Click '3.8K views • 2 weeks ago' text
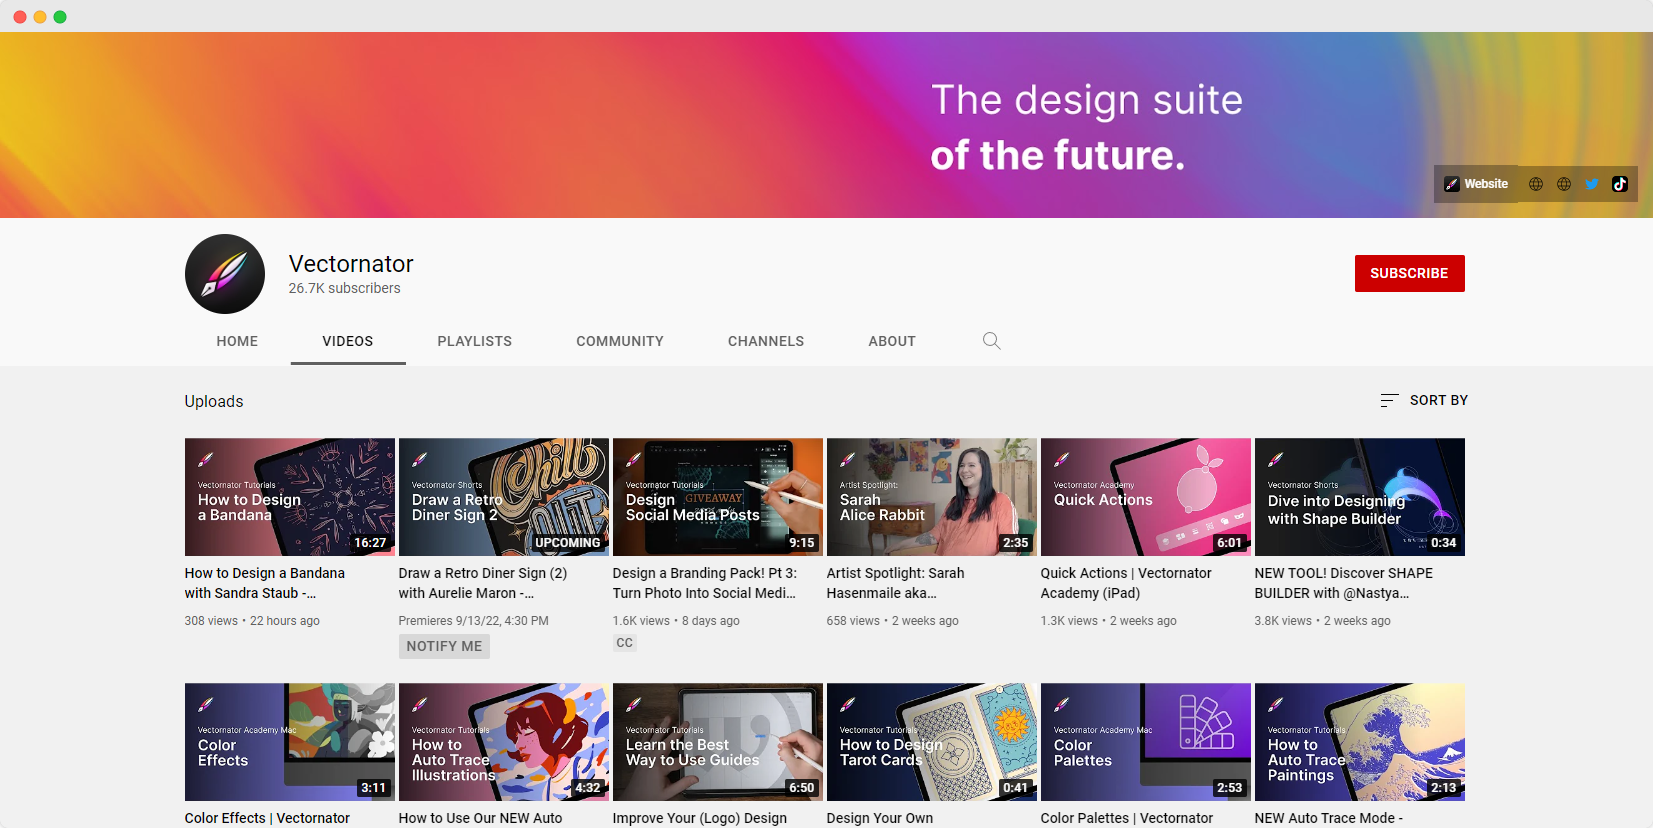Image resolution: width=1653 pixels, height=828 pixels. click(1323, 621)
